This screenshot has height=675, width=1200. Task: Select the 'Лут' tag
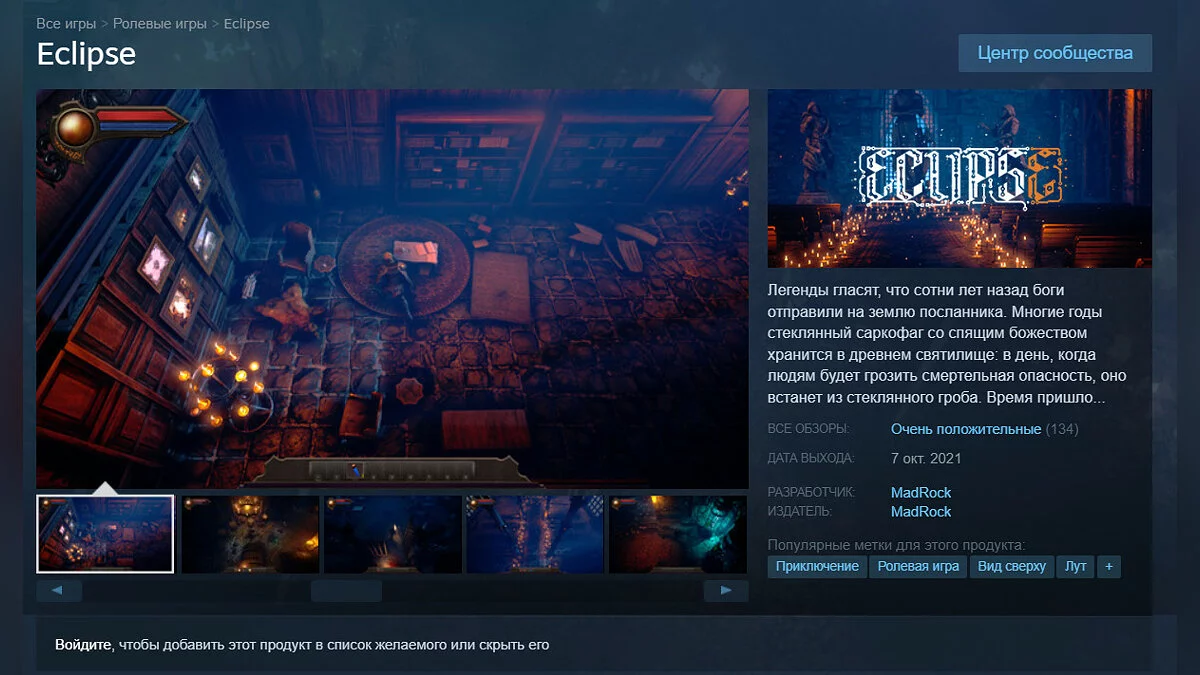tap(1075, 566)
